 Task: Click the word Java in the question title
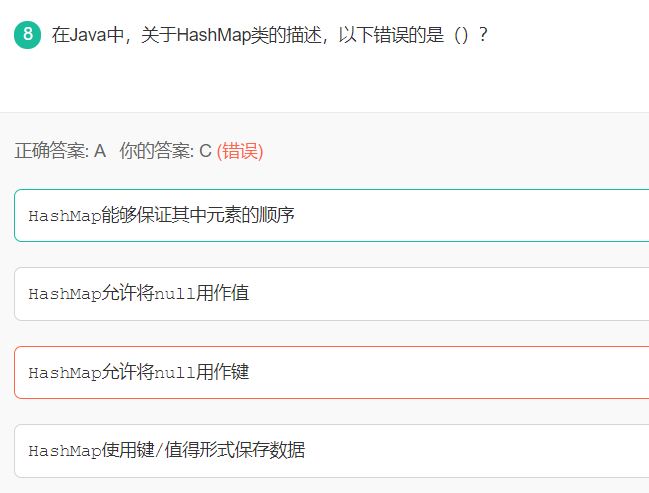(x=87, y=35)
